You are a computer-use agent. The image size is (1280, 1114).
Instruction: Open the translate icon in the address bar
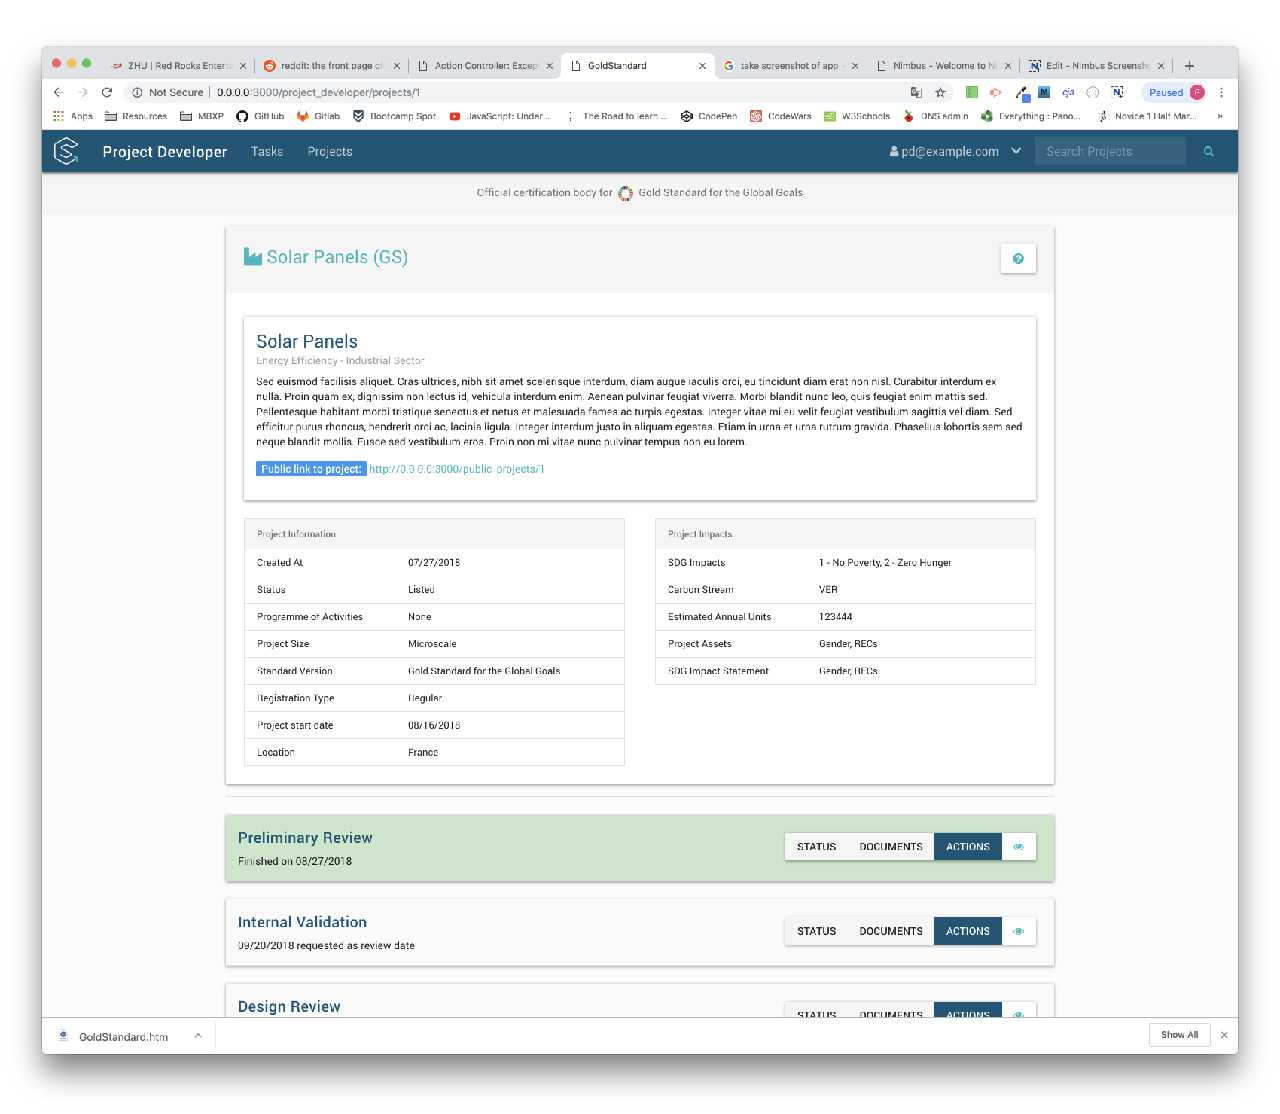916,92
